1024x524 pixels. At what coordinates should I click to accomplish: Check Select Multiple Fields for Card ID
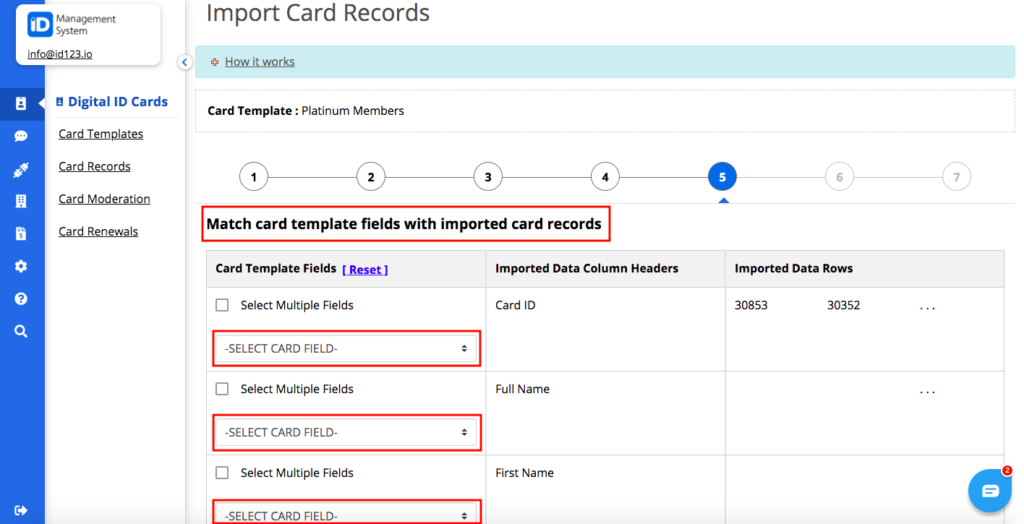click(x=222, y=305)
